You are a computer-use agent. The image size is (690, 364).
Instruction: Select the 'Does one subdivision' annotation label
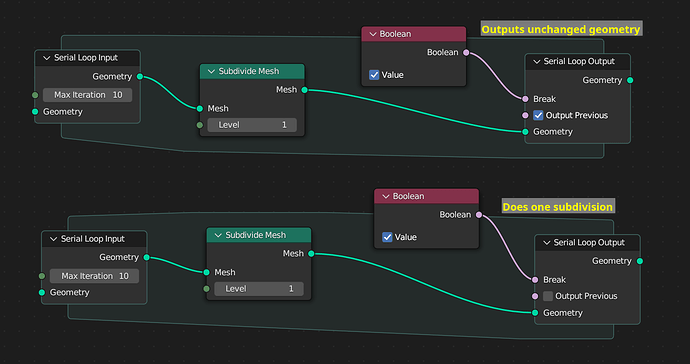pos(558,206)
